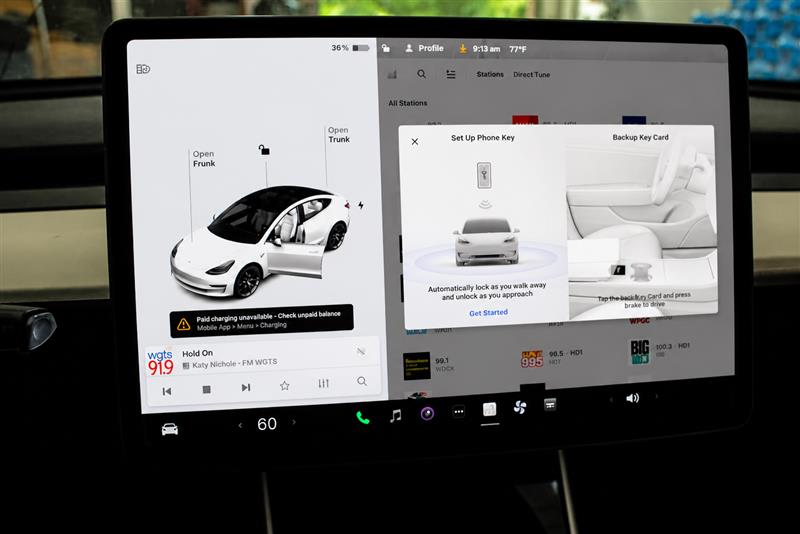
Task: Tap the 60 temperature value
Action: click(267, 424)
